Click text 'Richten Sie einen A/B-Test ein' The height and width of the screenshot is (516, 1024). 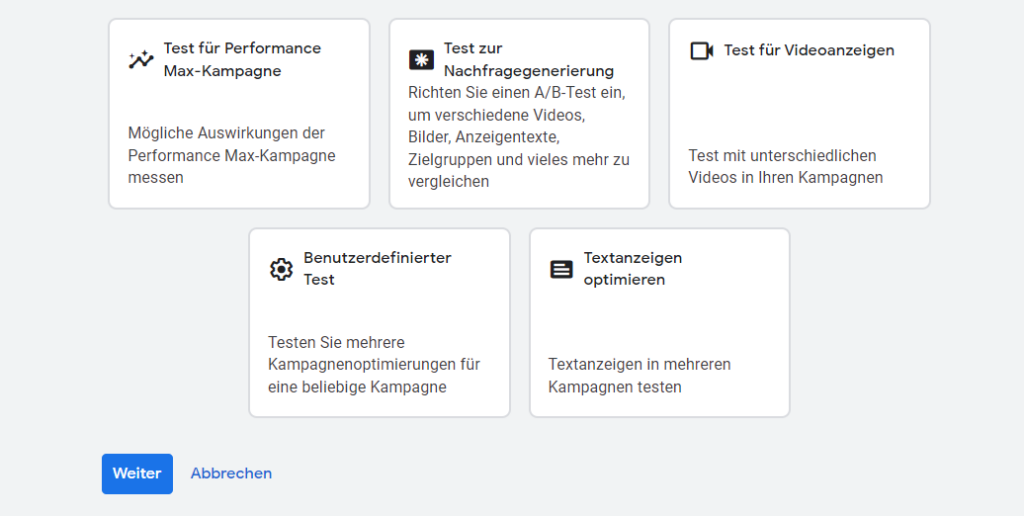click(x=517, y=93)
